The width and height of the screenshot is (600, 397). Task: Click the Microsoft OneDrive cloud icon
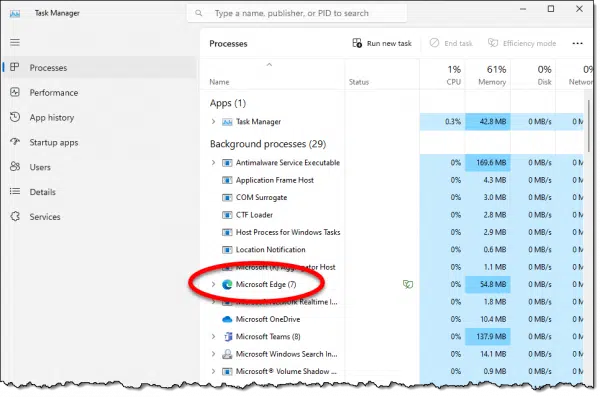[227, 319]
